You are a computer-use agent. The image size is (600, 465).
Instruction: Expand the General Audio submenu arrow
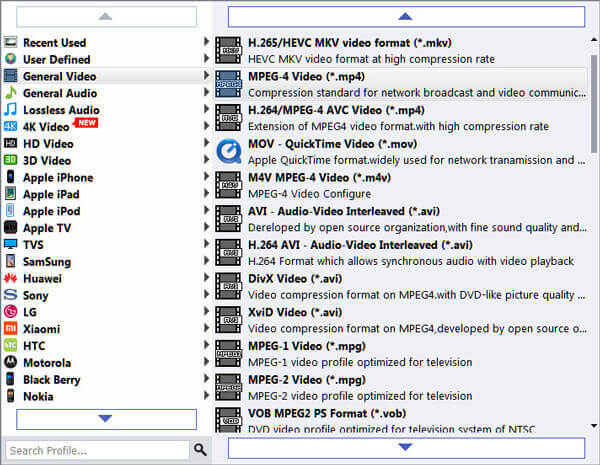(206, 92)
